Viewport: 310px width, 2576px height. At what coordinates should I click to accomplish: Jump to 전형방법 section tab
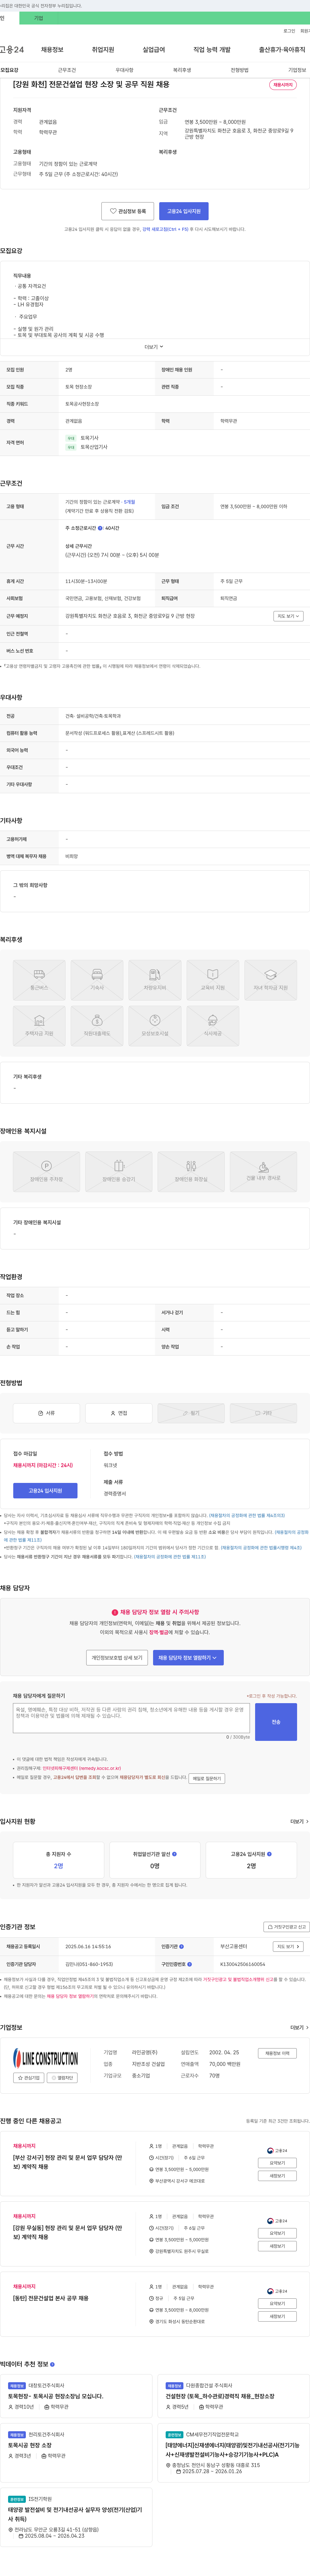pos(240,70)
